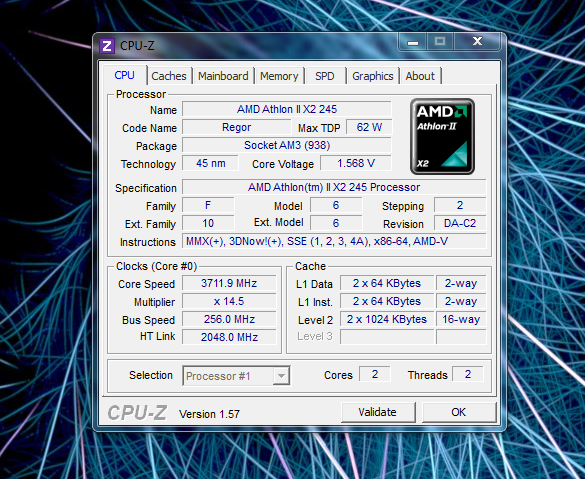Click the HT Link value 2048.0 MHz
Image resolution: width=585 pixels, height=479 pixels.
tap(229, 337)
